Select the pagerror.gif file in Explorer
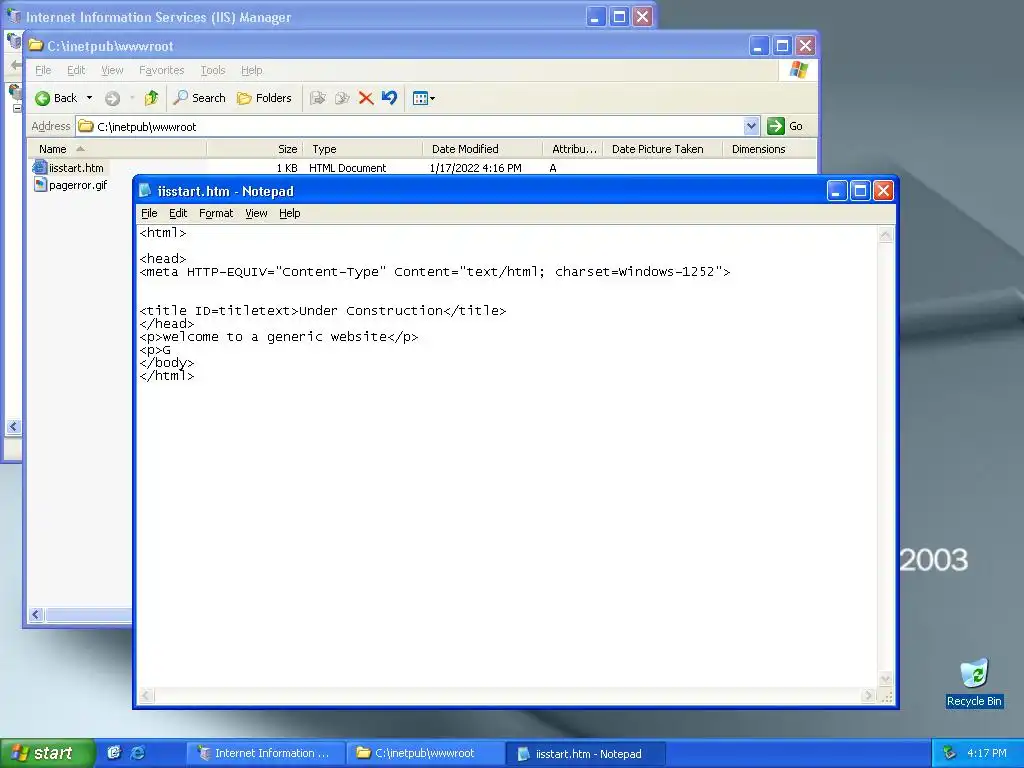Viewport: 1024px width, 768px height. [x=78, y=185]
